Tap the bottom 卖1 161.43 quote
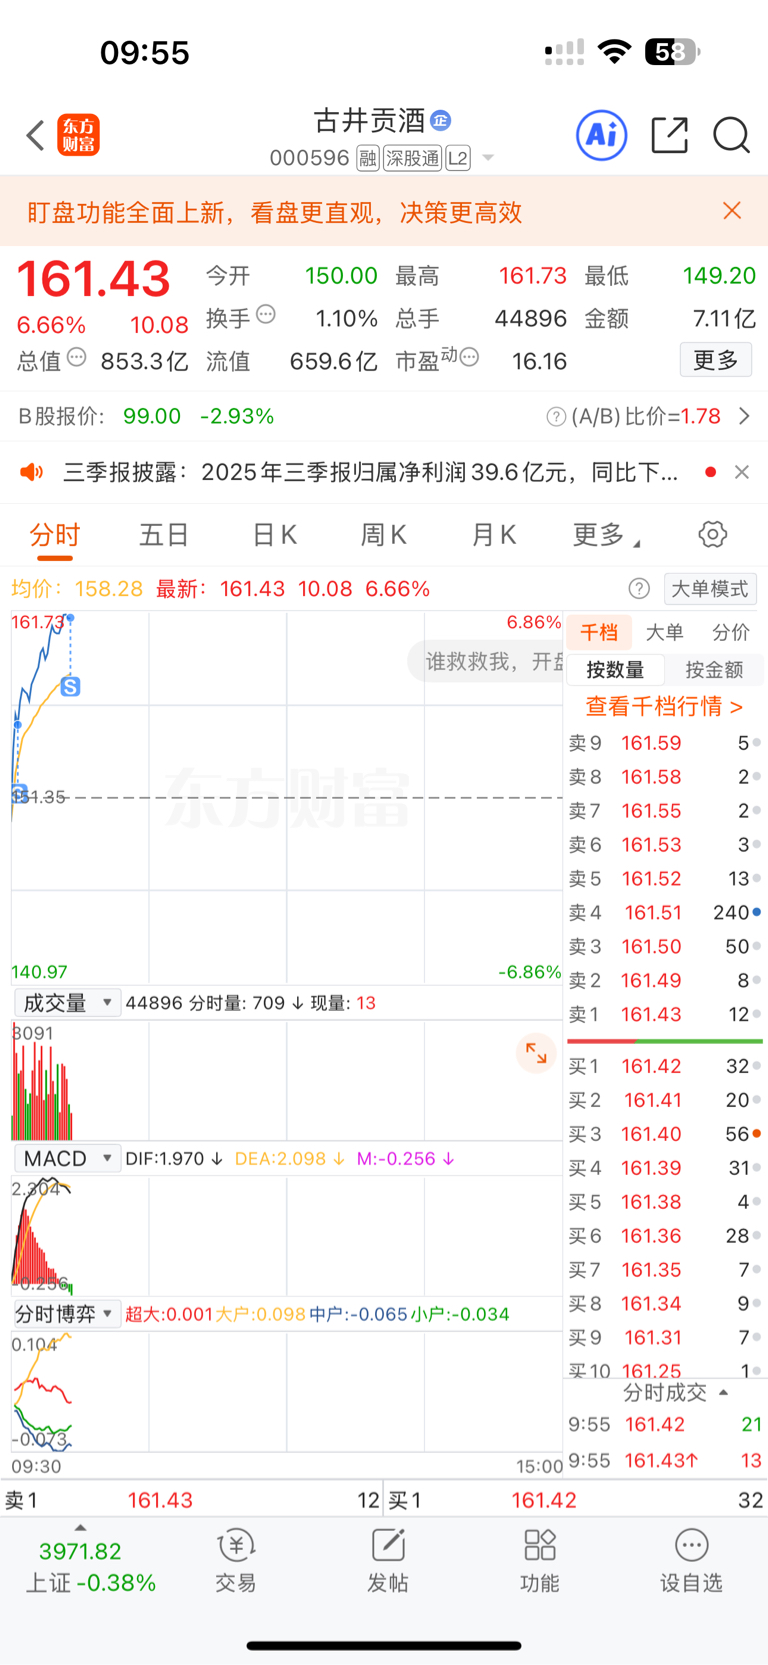Screen dimensions: 768x1665 [192, 1500]
